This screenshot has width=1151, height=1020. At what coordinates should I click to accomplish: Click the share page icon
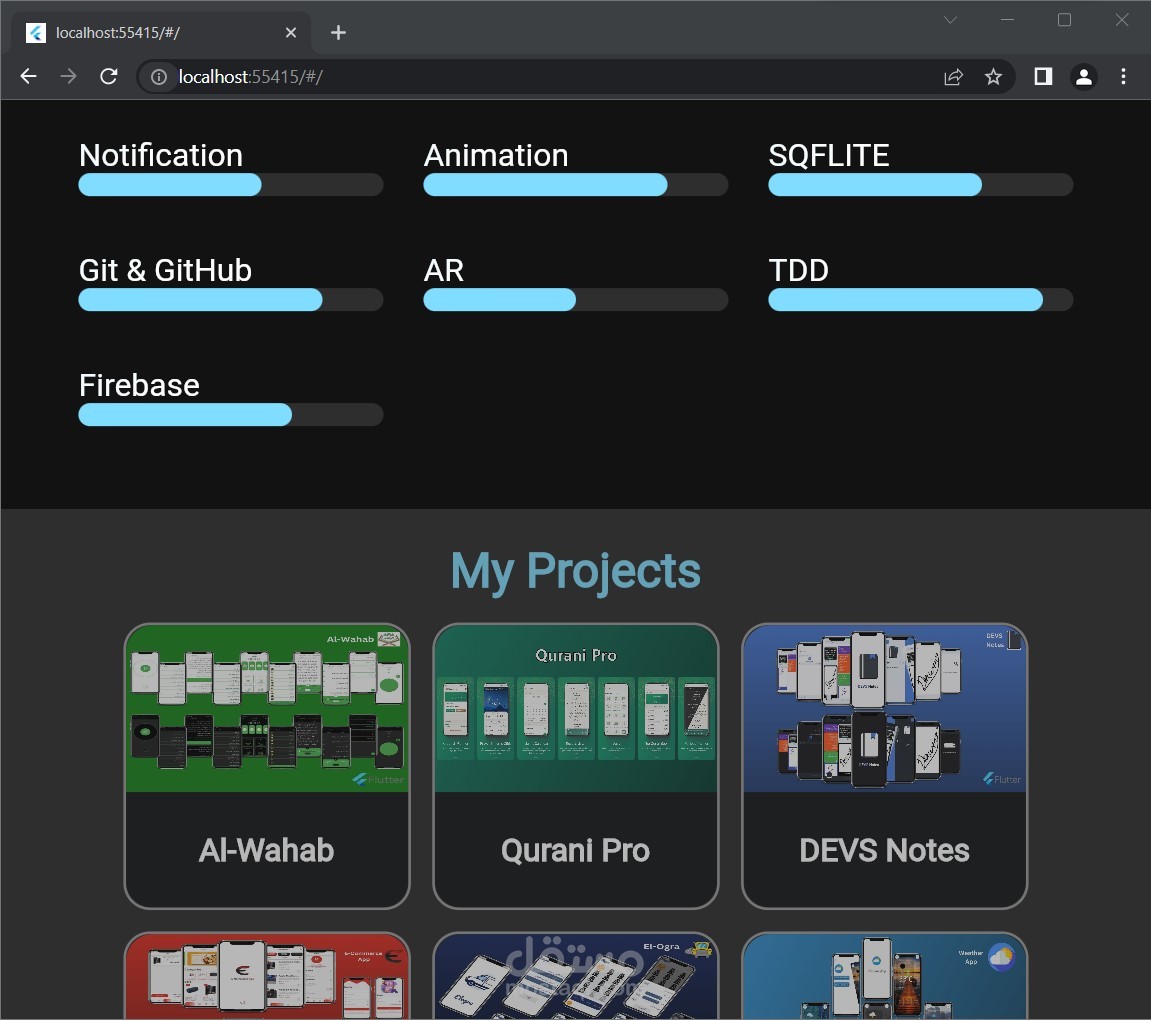pyautogui.click(x=953, y=77)
